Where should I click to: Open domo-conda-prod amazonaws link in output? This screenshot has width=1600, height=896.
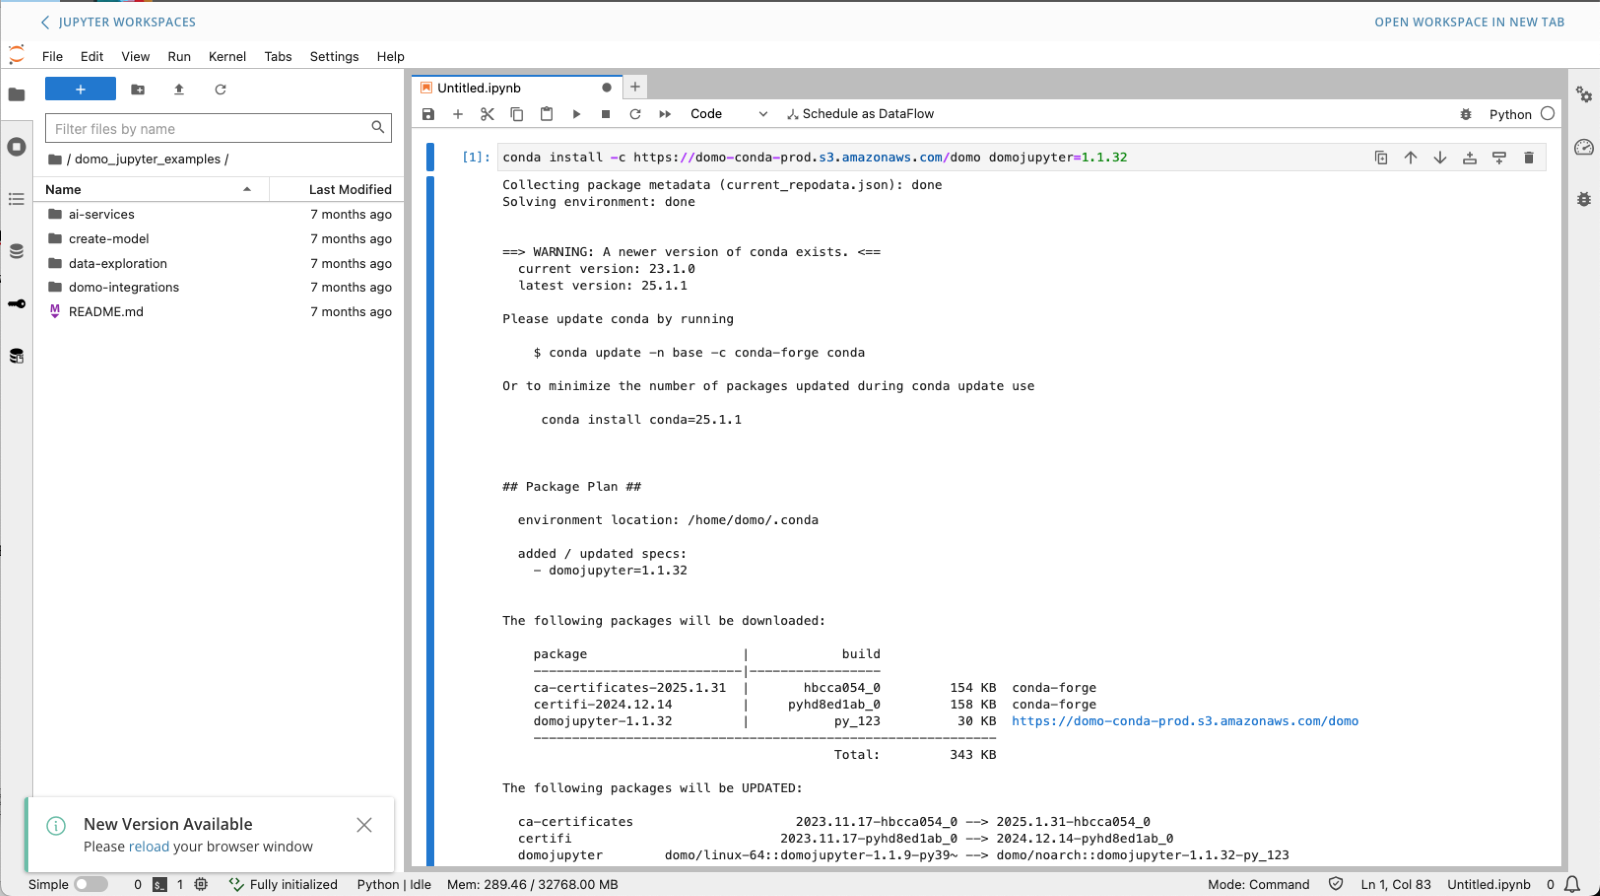(1185, 721)
